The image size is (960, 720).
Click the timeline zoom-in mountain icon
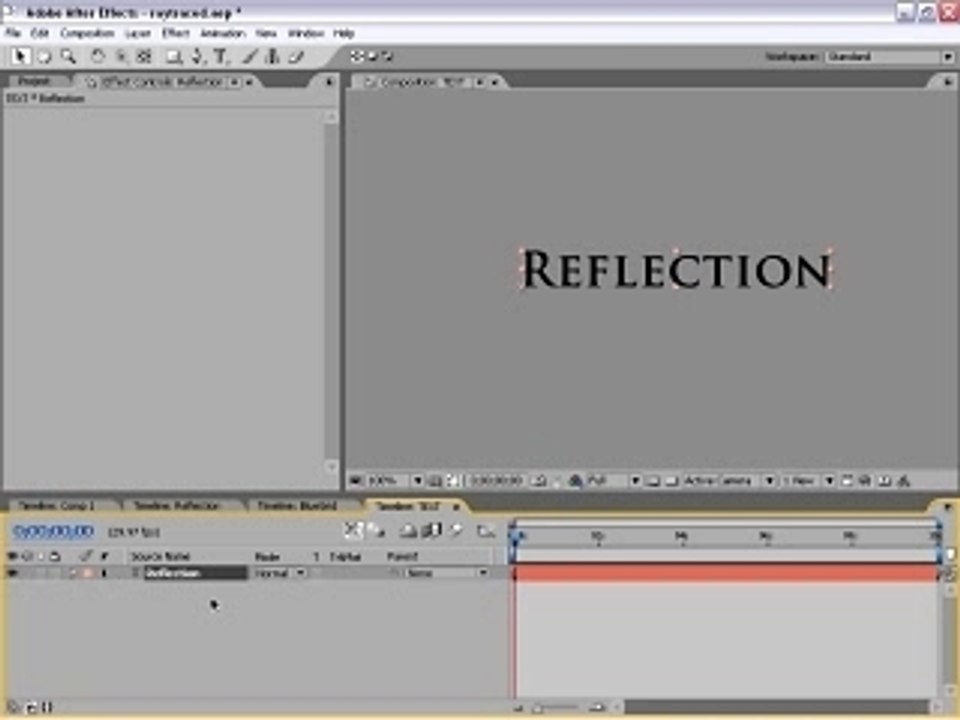[598, 708]
